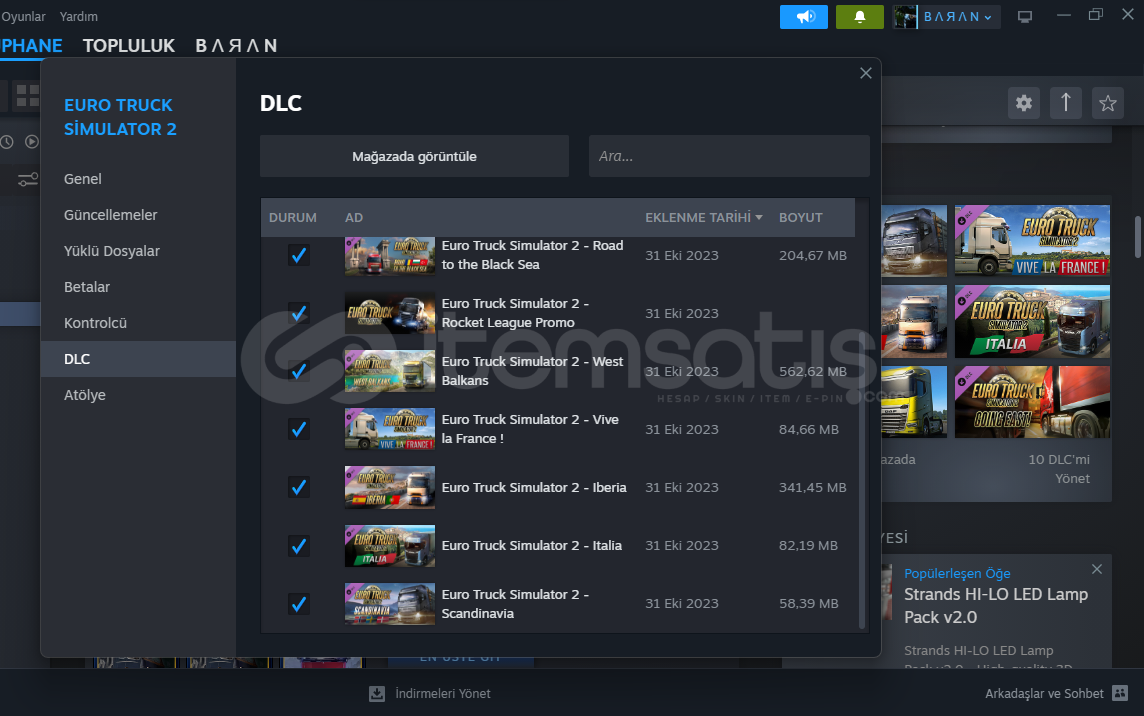
Task: Toggle the Vive la France DLC checkbox
Action: (x=298, y=429)
